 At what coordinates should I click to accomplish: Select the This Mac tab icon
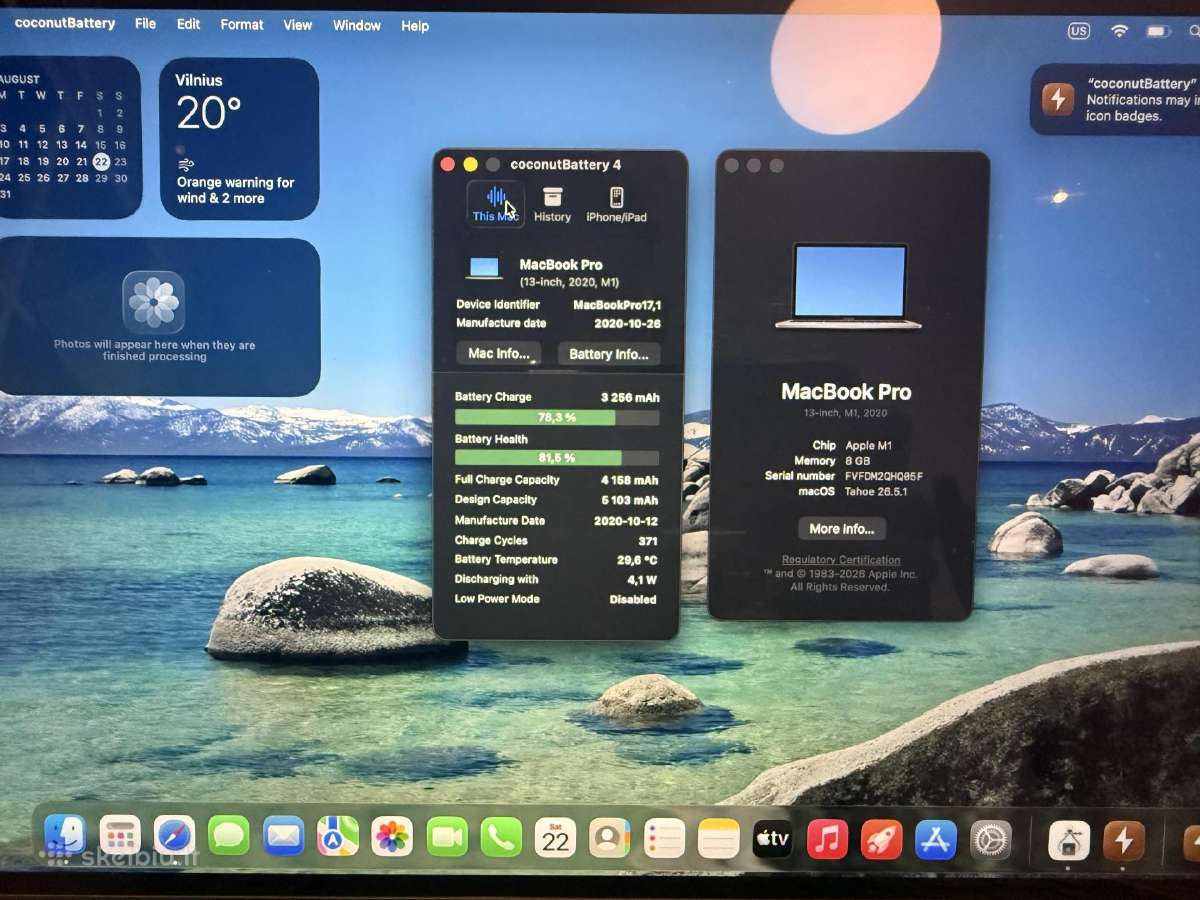point(496,204)
